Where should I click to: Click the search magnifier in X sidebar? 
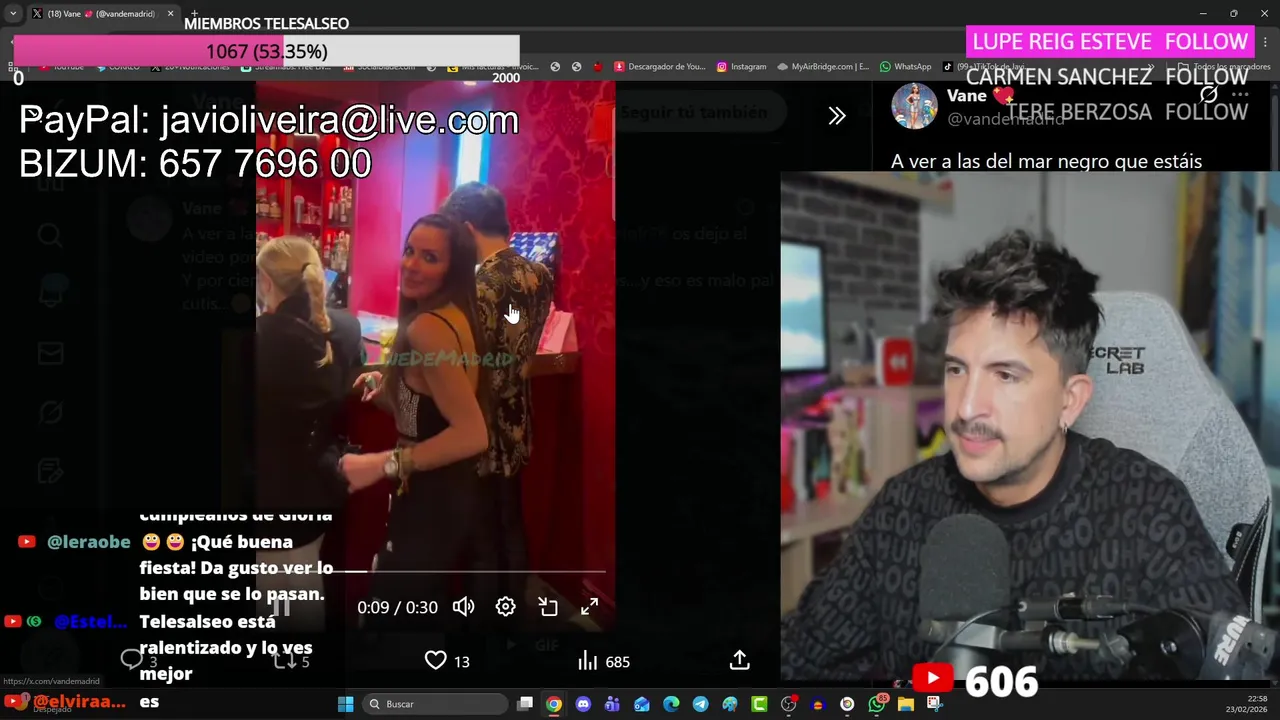coord(50,235)
